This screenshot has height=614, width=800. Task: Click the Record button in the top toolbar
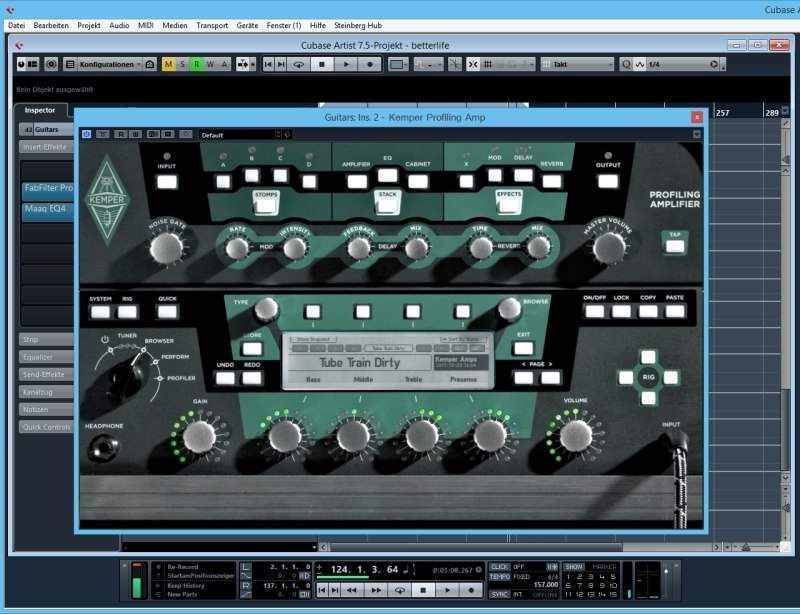point(369,64)
